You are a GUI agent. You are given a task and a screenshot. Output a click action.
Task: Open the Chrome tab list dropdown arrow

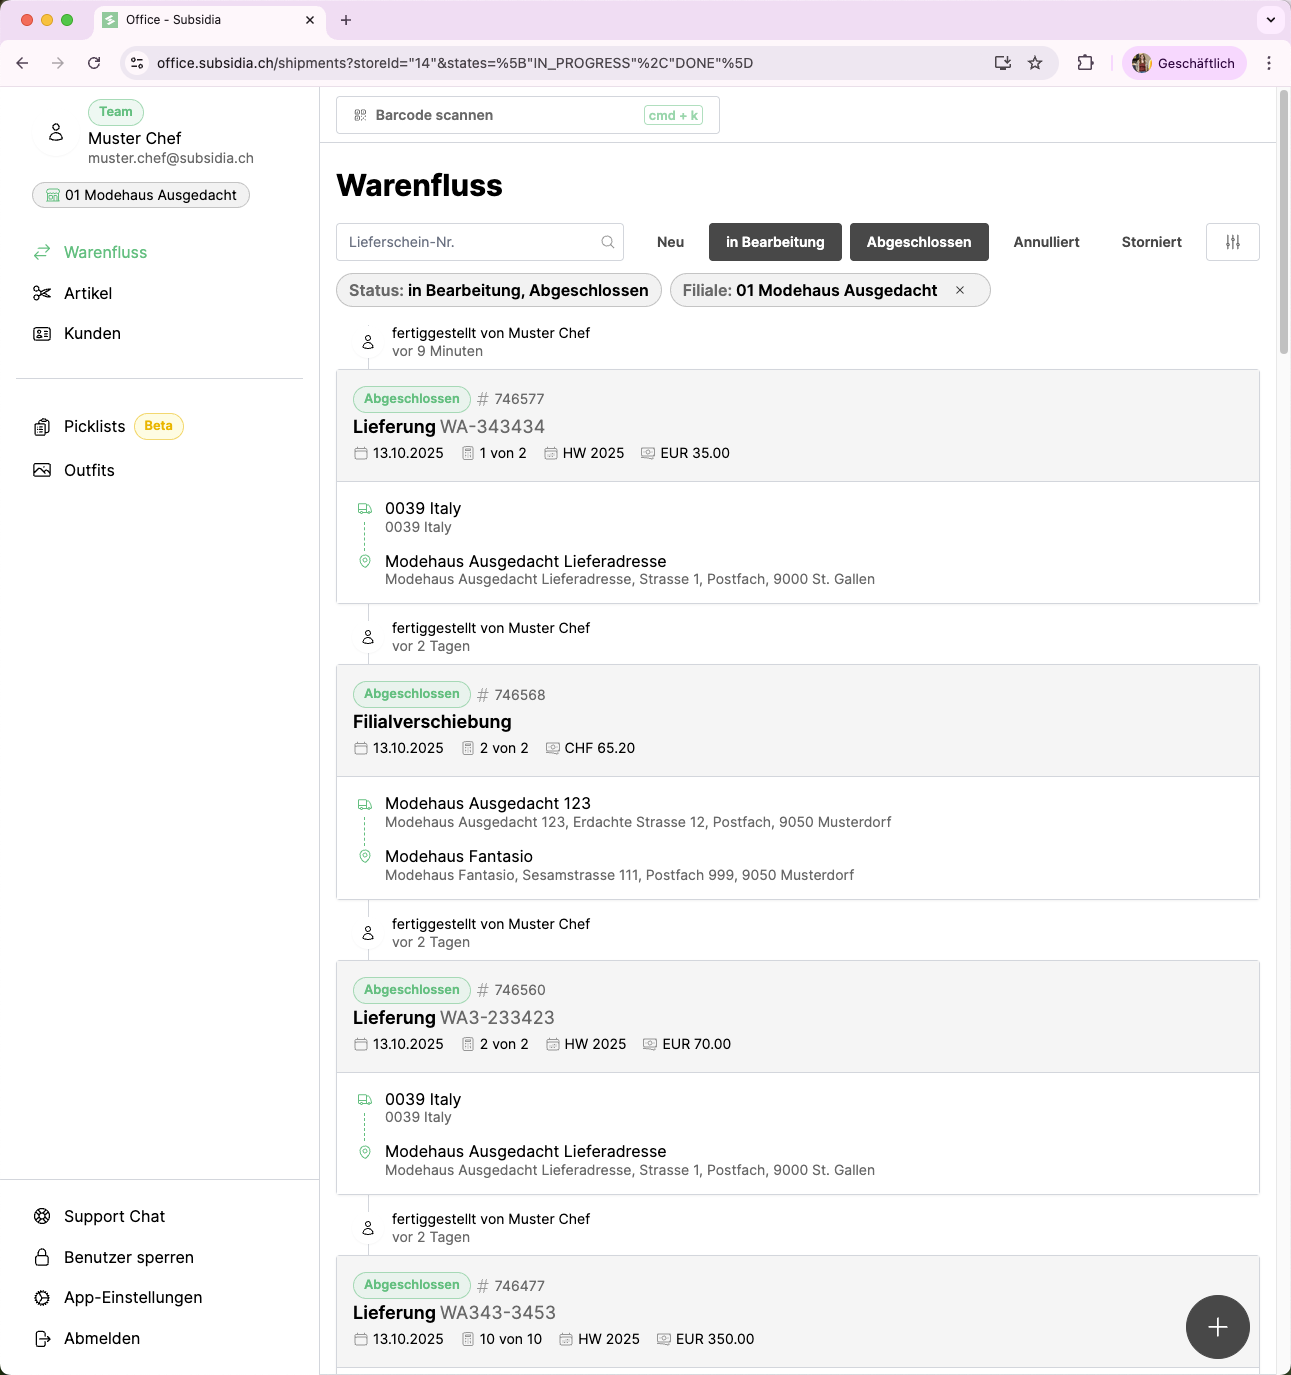pos(1270,20)
